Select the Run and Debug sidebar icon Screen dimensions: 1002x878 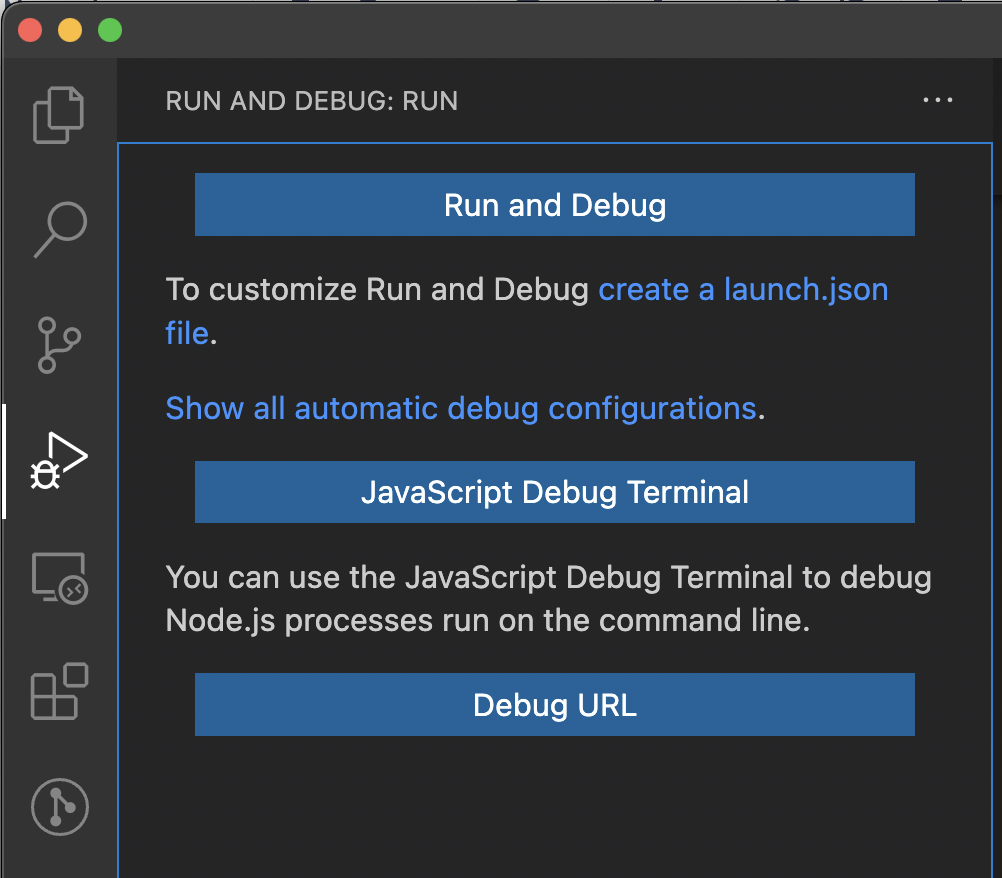point(59,460)
